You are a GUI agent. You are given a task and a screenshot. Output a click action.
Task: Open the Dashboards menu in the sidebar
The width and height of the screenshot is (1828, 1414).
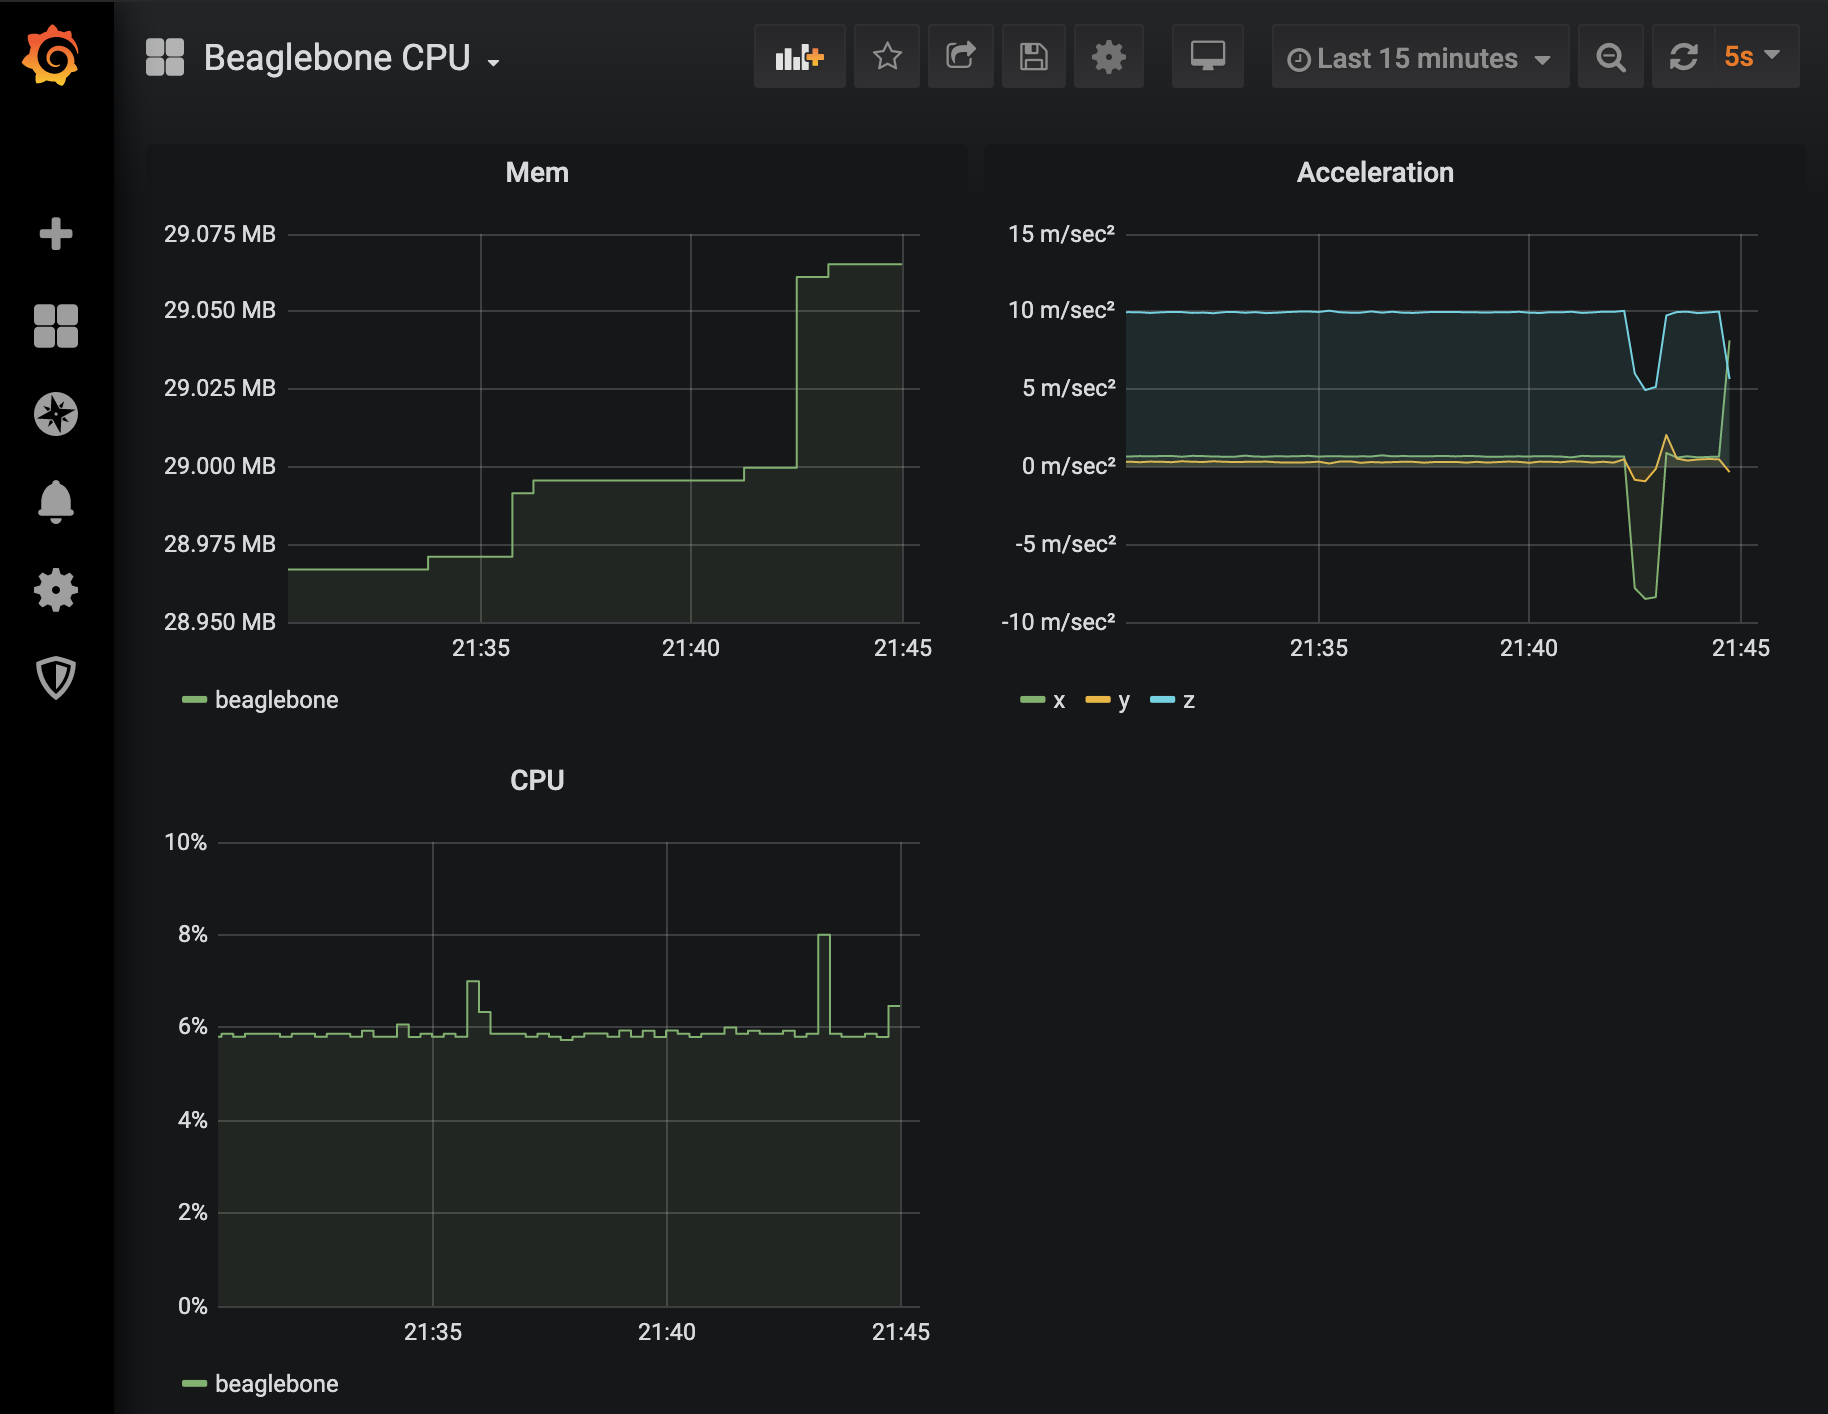tap(56, 325)
